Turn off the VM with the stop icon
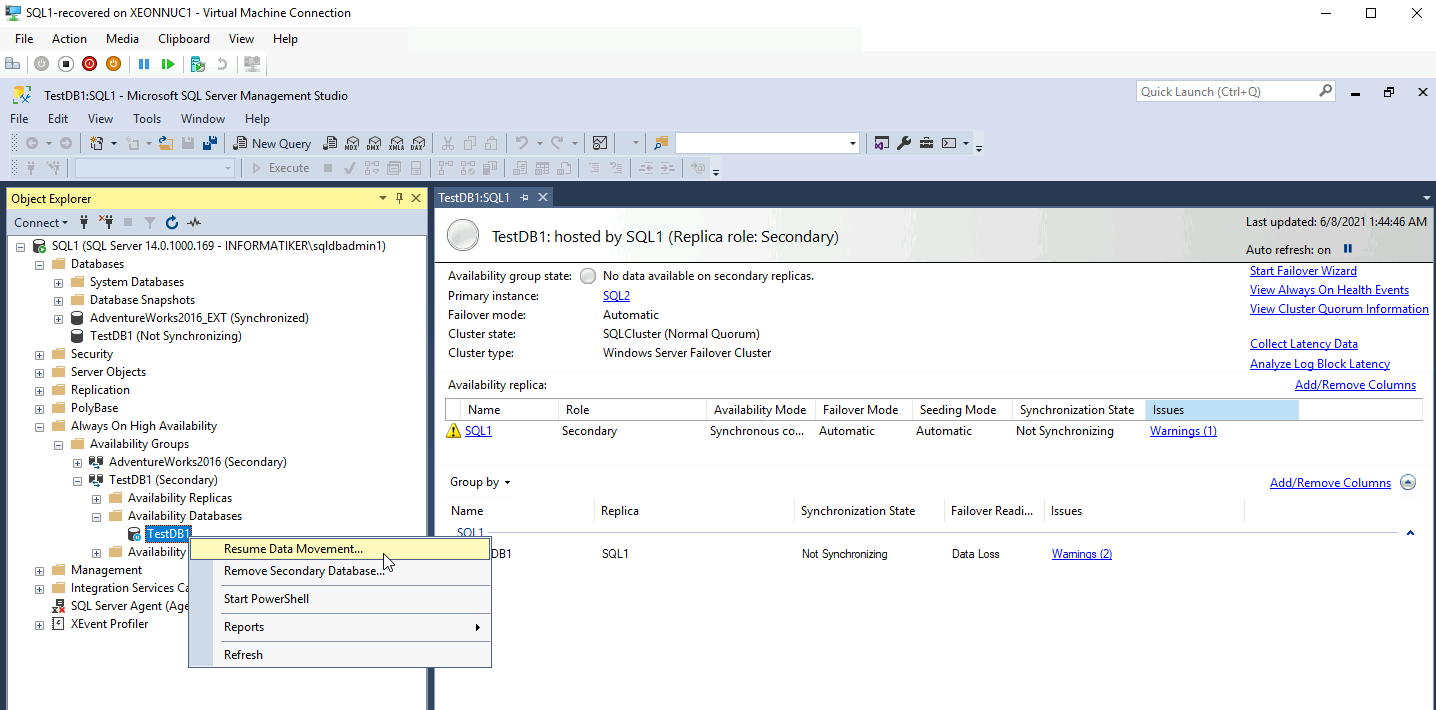Image resolution: width=1436 pixels, height=710 pixels. [66, 63]
